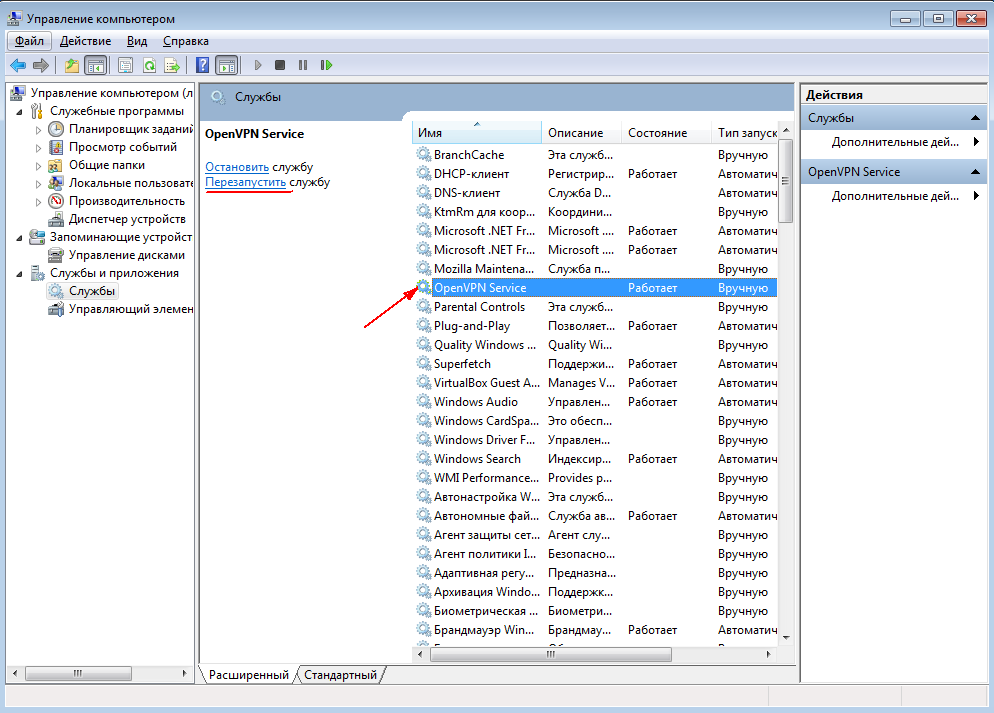Screen dimensions: 994x713
Task: Click the Export list toolbar icon
Action: point(172,65)
